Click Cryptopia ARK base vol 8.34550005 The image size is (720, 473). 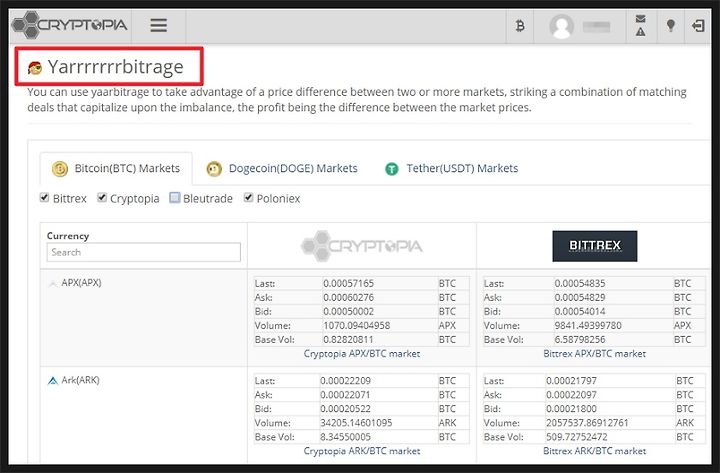click(345, 437)
